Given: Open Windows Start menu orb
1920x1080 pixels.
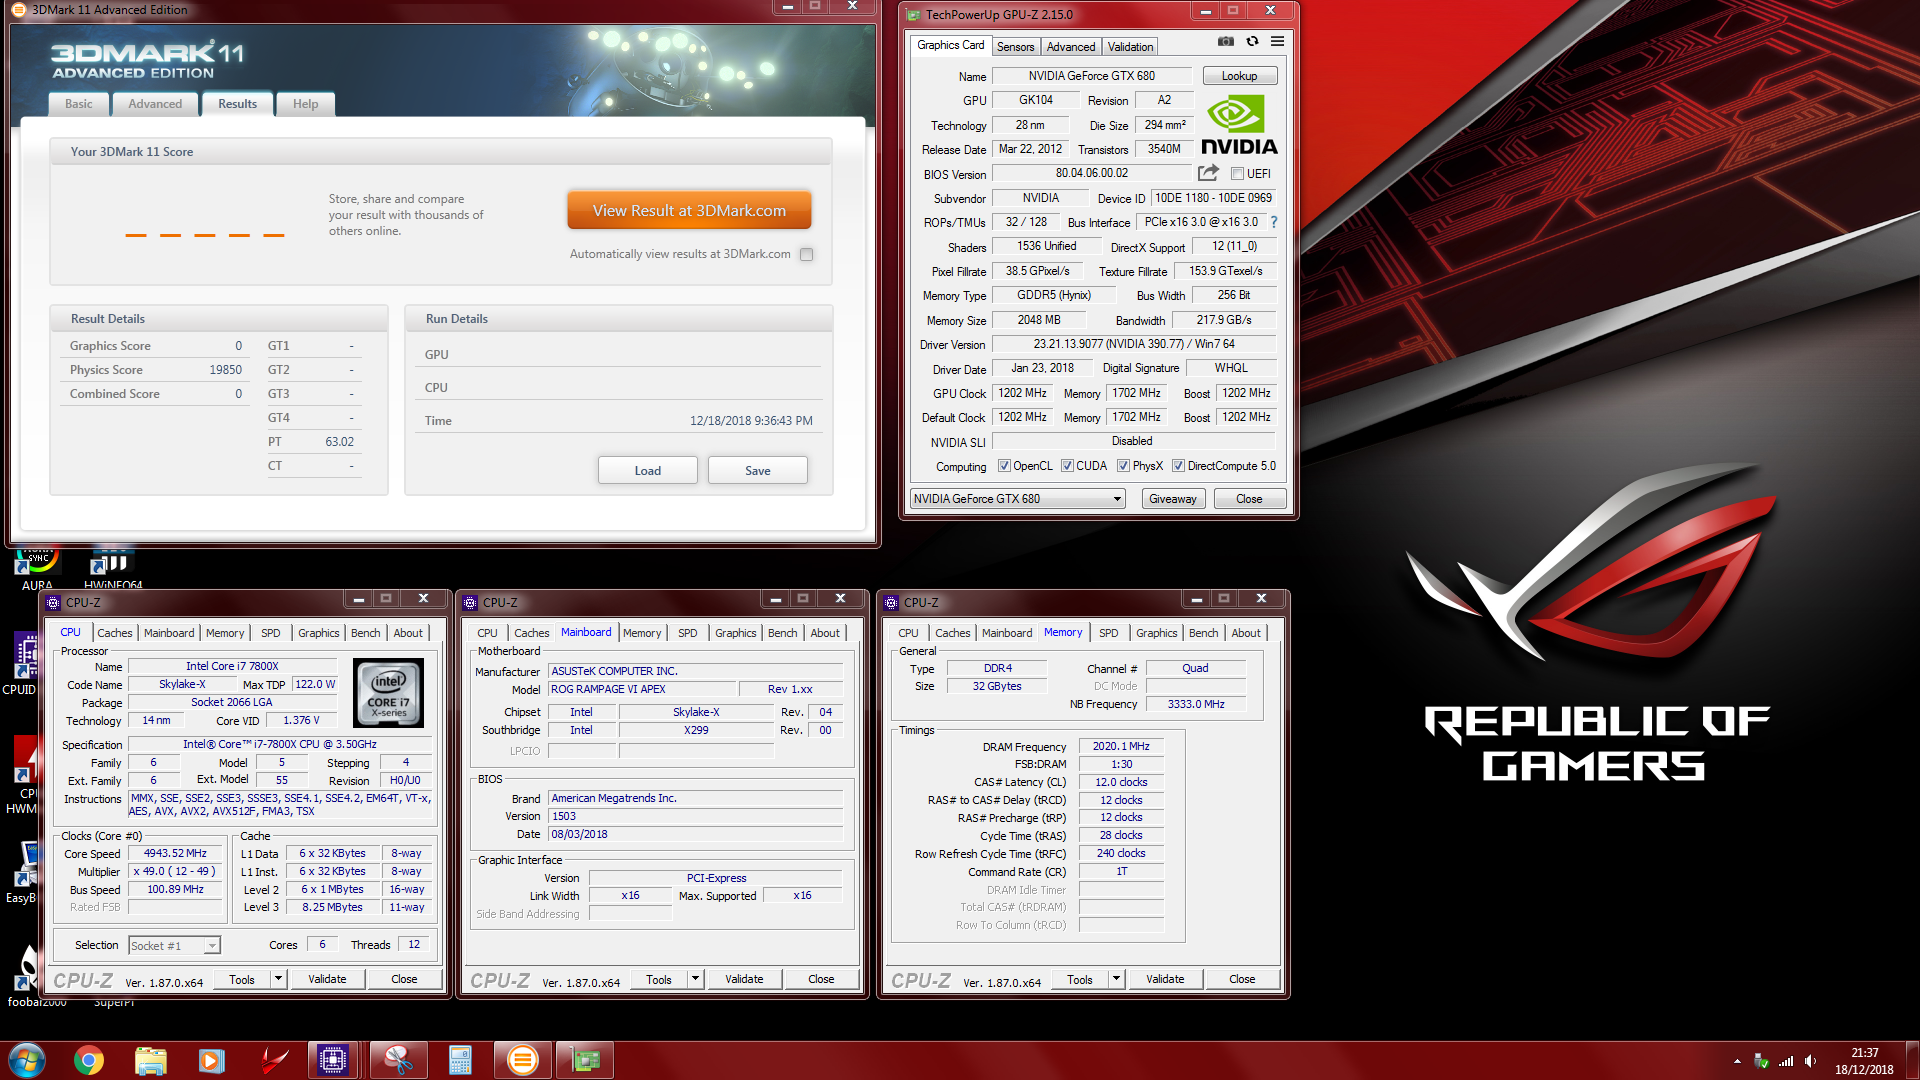Looking at the screenshot, I should tap(27, 1060).
